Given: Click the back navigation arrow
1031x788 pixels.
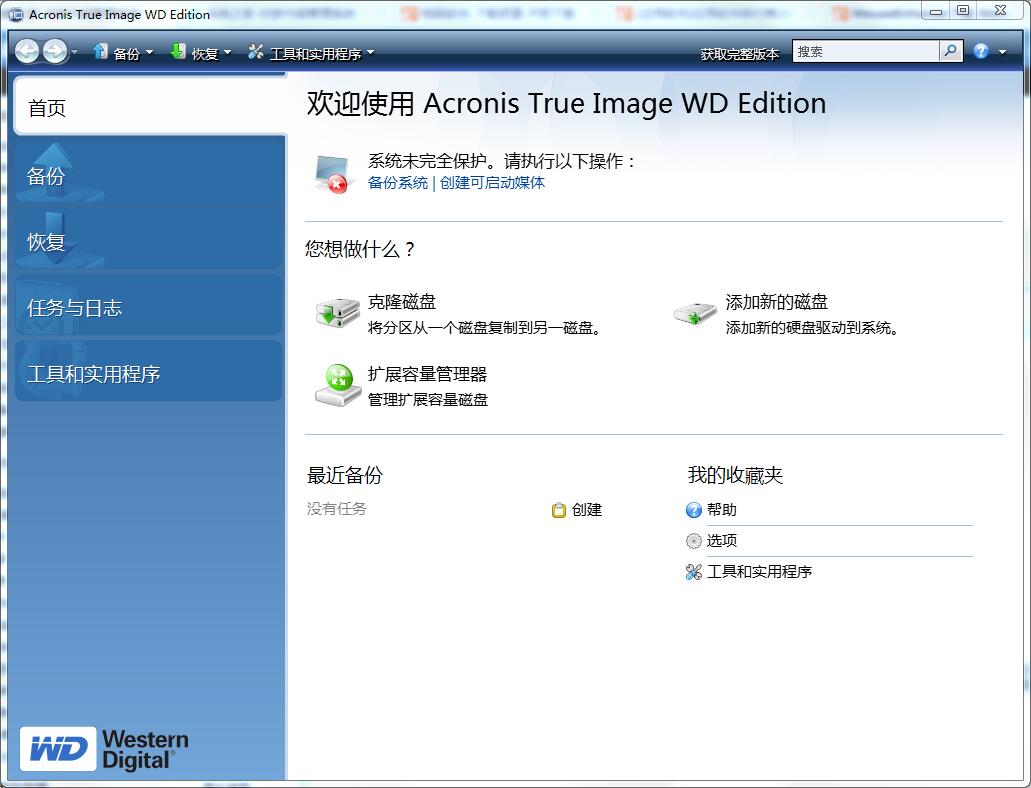Looking at the screenshot, I should coord(27,51).
